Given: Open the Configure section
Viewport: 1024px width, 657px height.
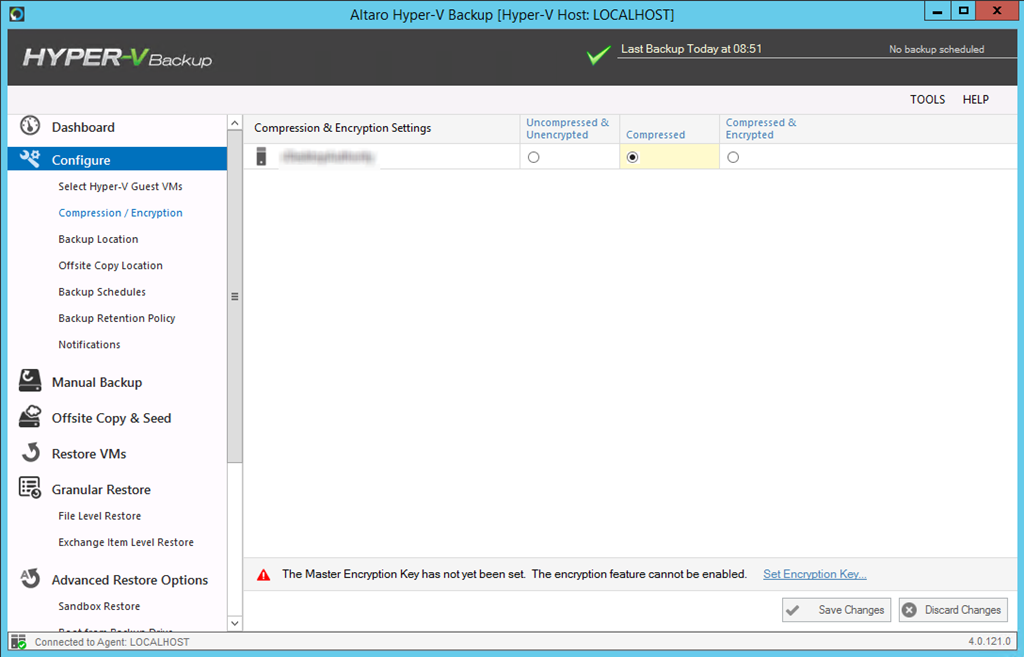Looking at the screenshot, I should pyautogui.click(x=118, y=159).
